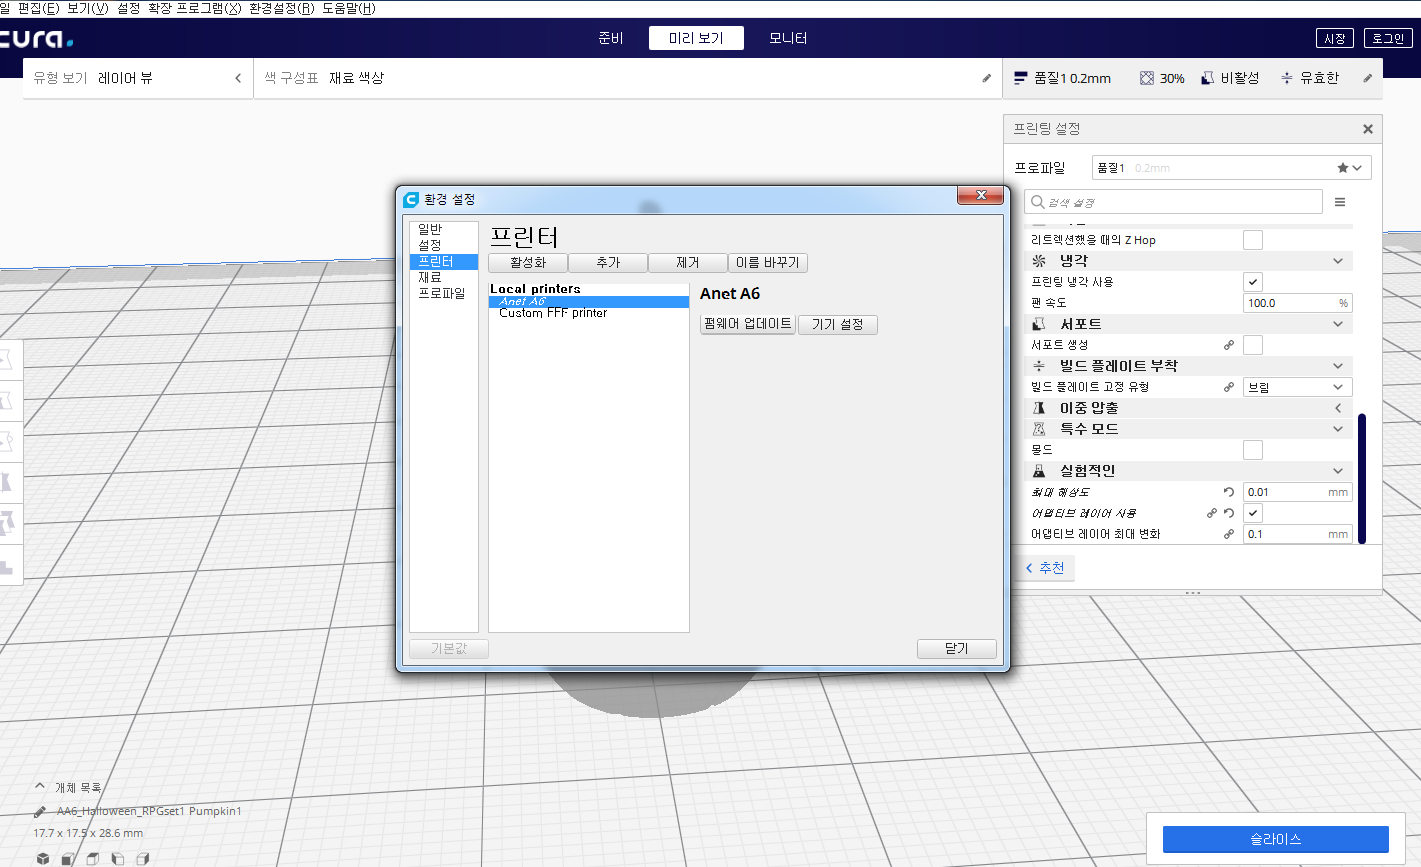Open the 프로파일 품질1 dropdown

point(1231,168)
